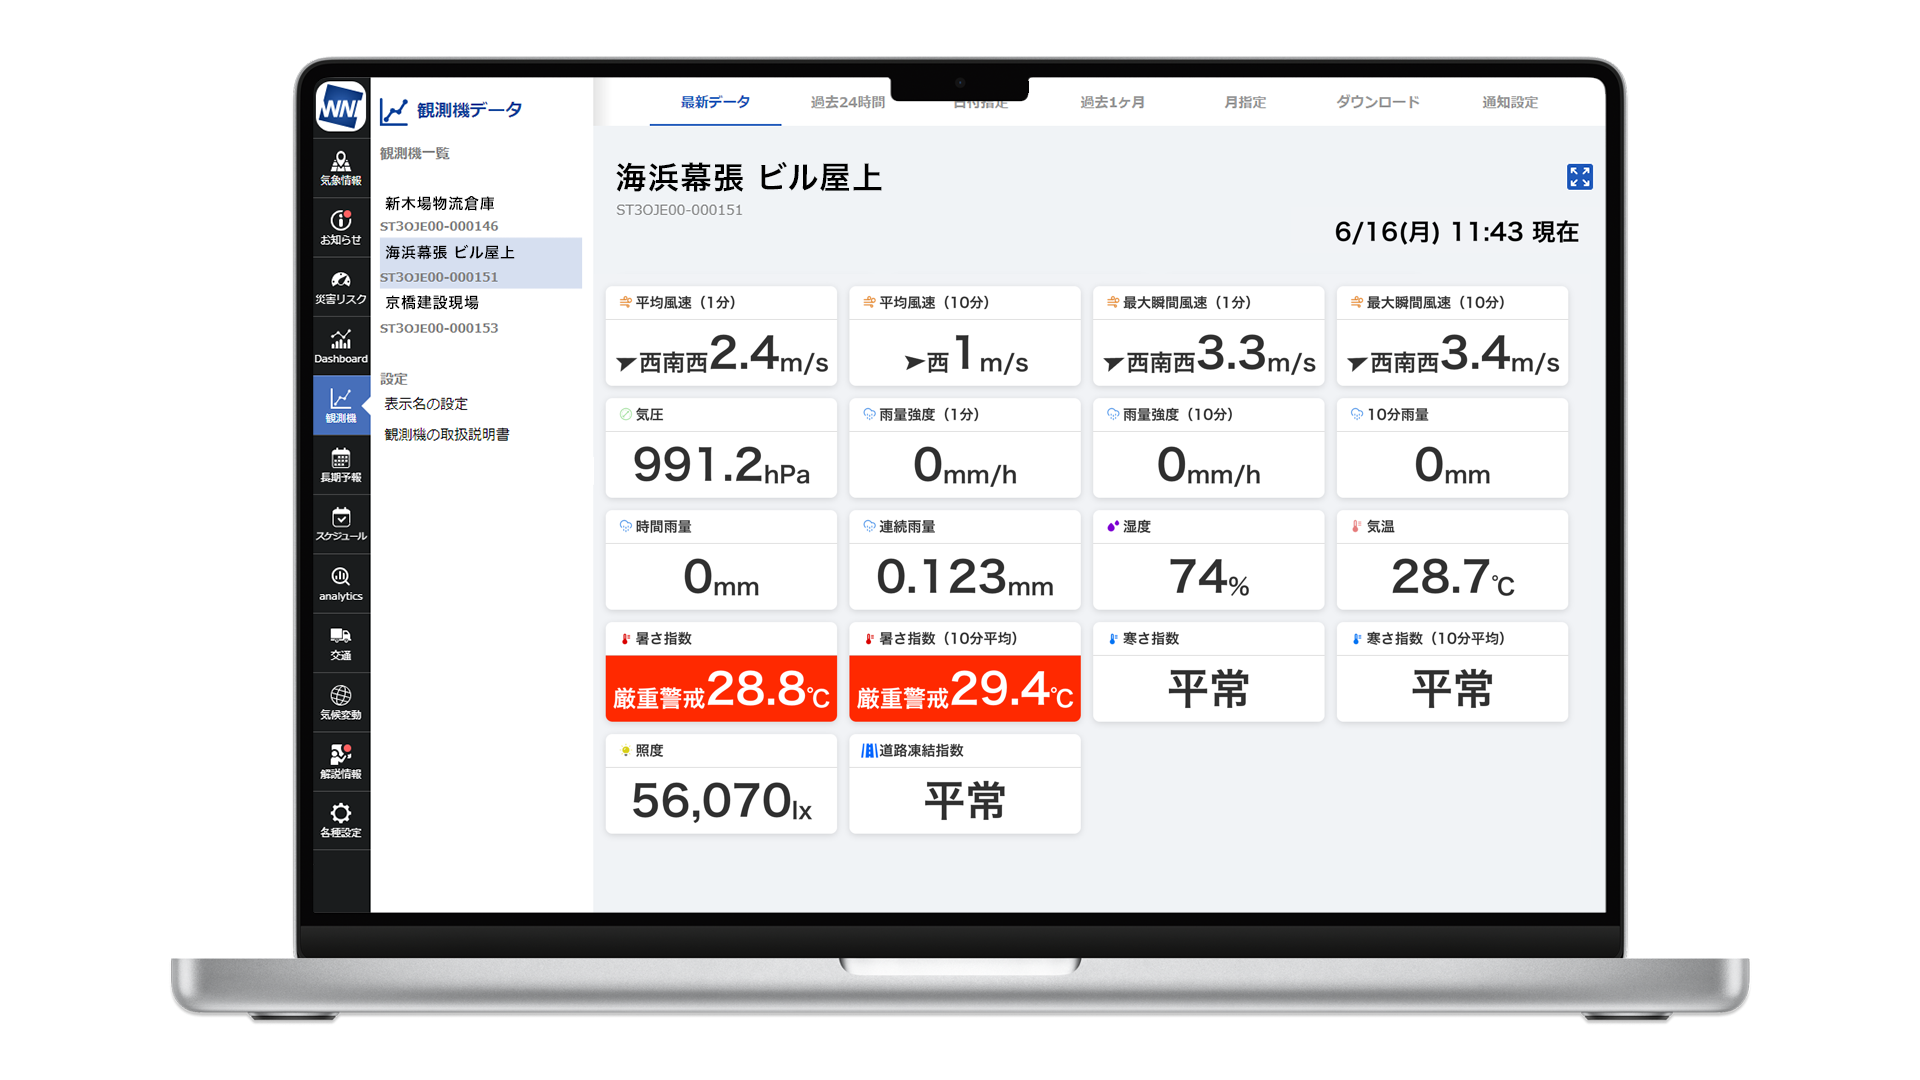Click the droplet icon on 湿度 card
This screenshot has height=1080, width=1920.
[1112, 526]
